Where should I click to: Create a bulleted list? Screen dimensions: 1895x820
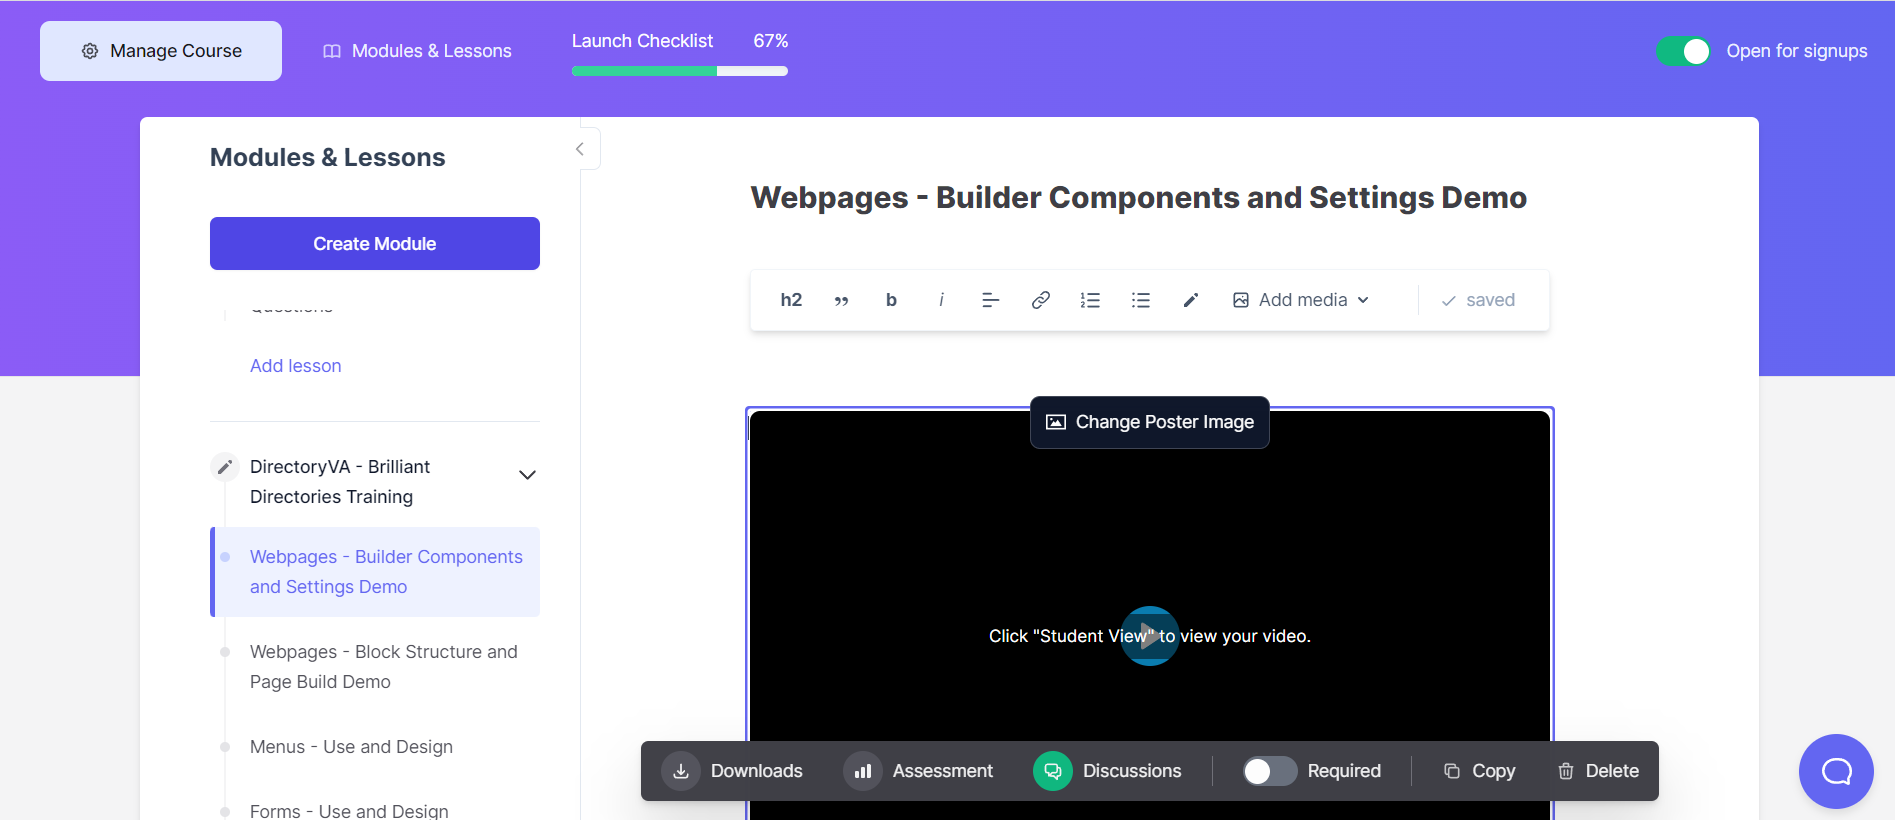click(x=1140, y=300)
